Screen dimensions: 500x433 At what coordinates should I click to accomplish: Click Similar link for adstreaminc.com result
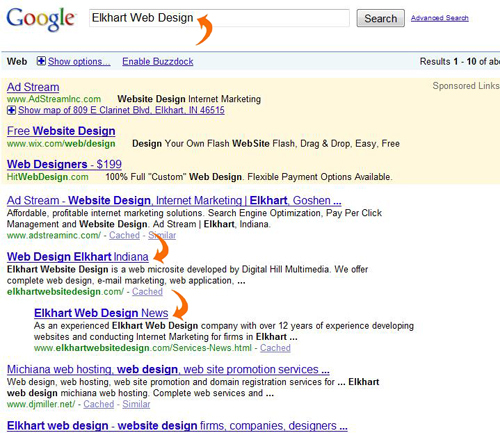(162, 235)
